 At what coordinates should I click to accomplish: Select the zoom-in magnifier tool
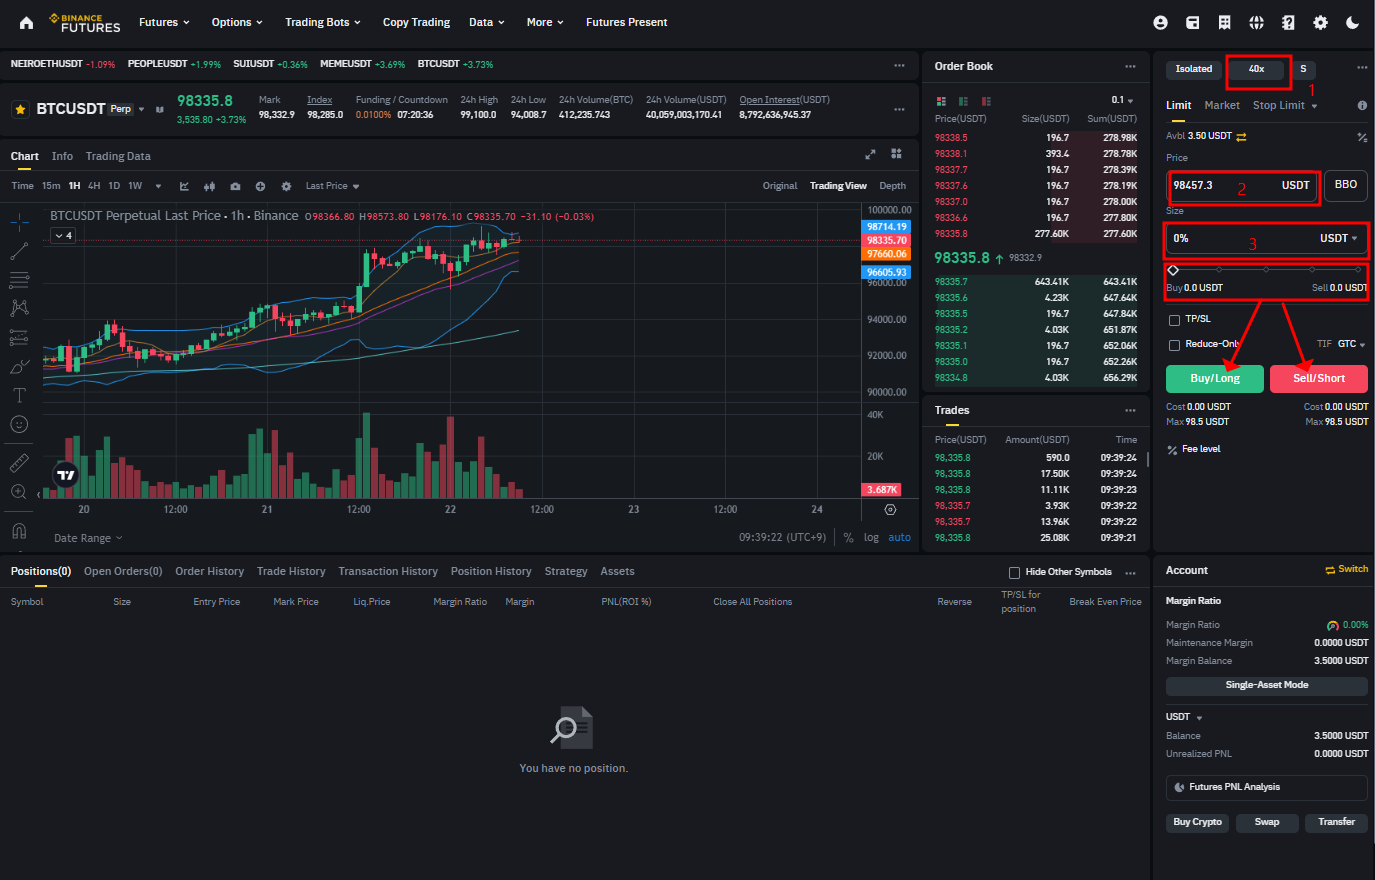(19, 492)
